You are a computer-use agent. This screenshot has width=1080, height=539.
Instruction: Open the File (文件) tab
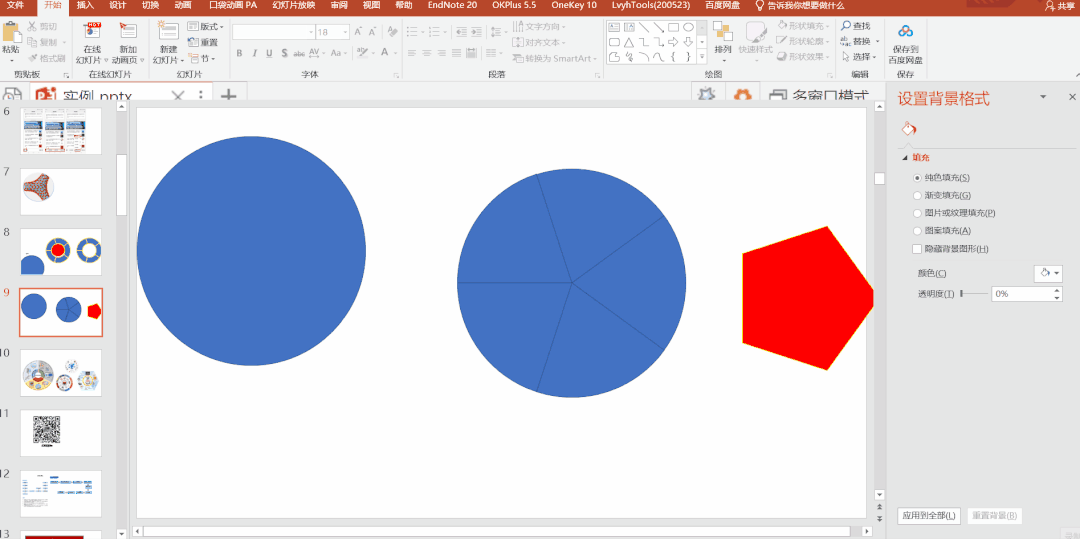pos(15,6)
